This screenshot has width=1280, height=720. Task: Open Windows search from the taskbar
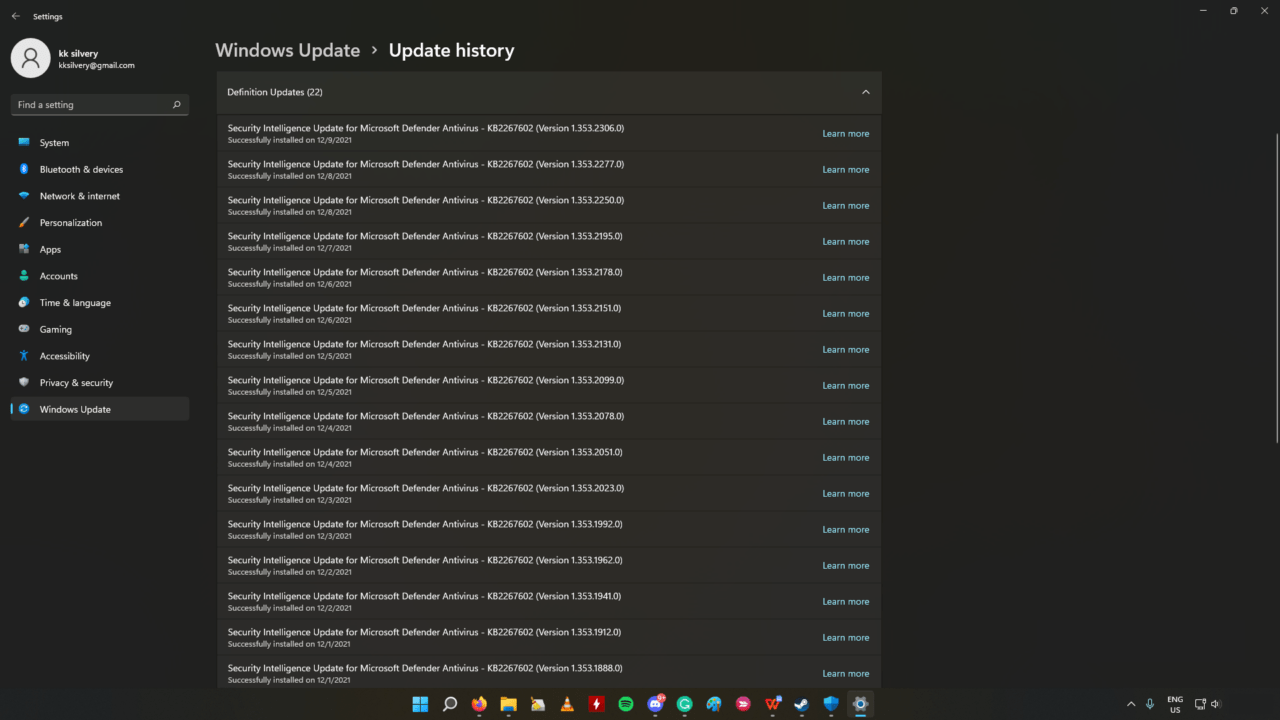point(449,704)
